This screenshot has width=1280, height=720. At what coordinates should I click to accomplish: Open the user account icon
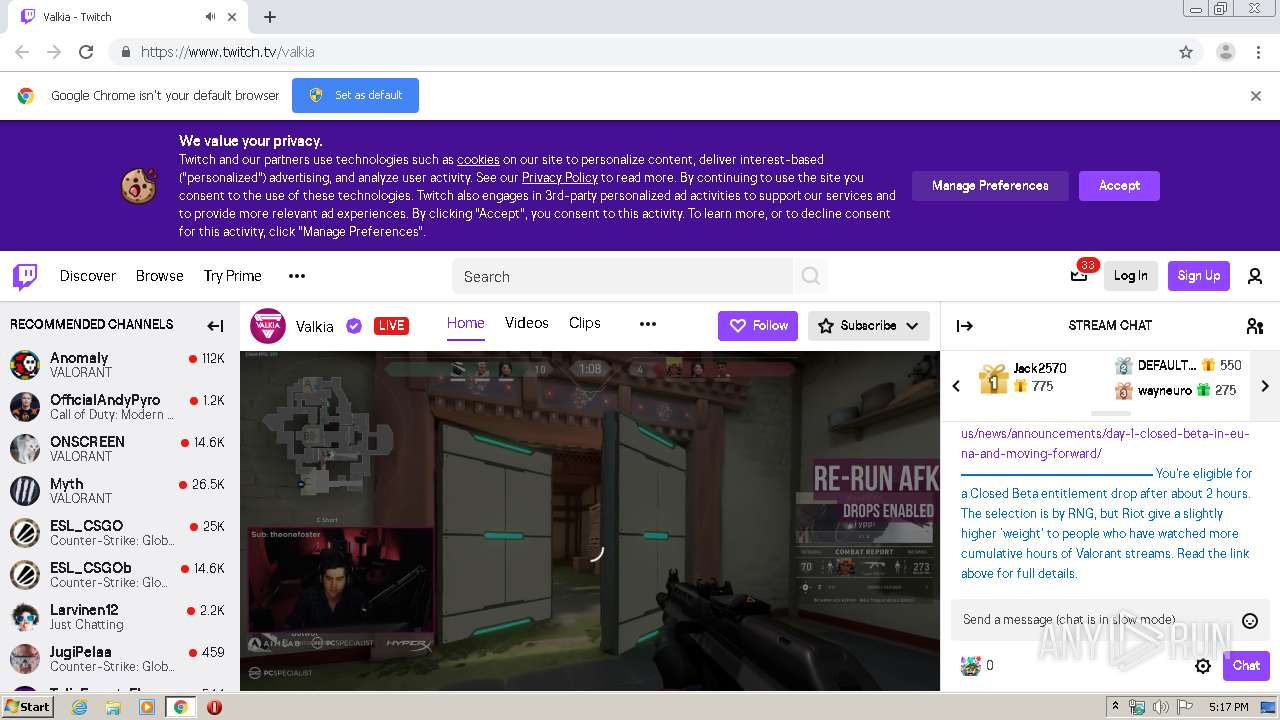1255,276
